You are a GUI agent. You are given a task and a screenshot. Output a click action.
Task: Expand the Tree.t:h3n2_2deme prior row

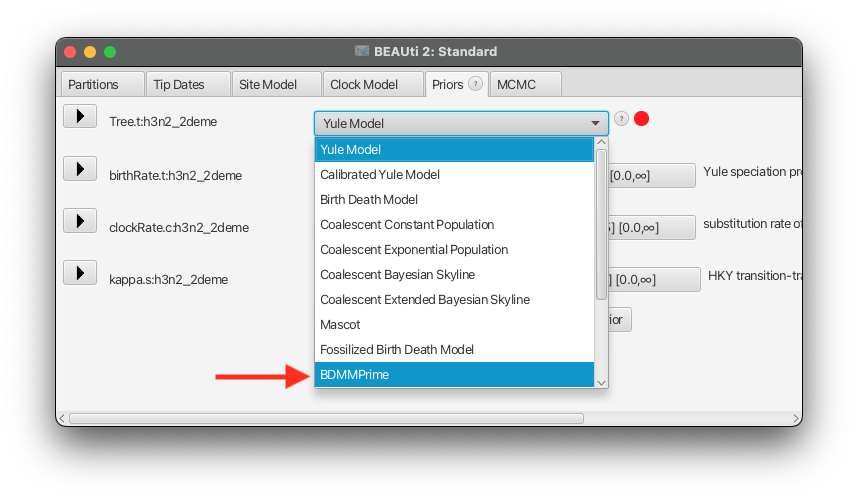[80, 116]
